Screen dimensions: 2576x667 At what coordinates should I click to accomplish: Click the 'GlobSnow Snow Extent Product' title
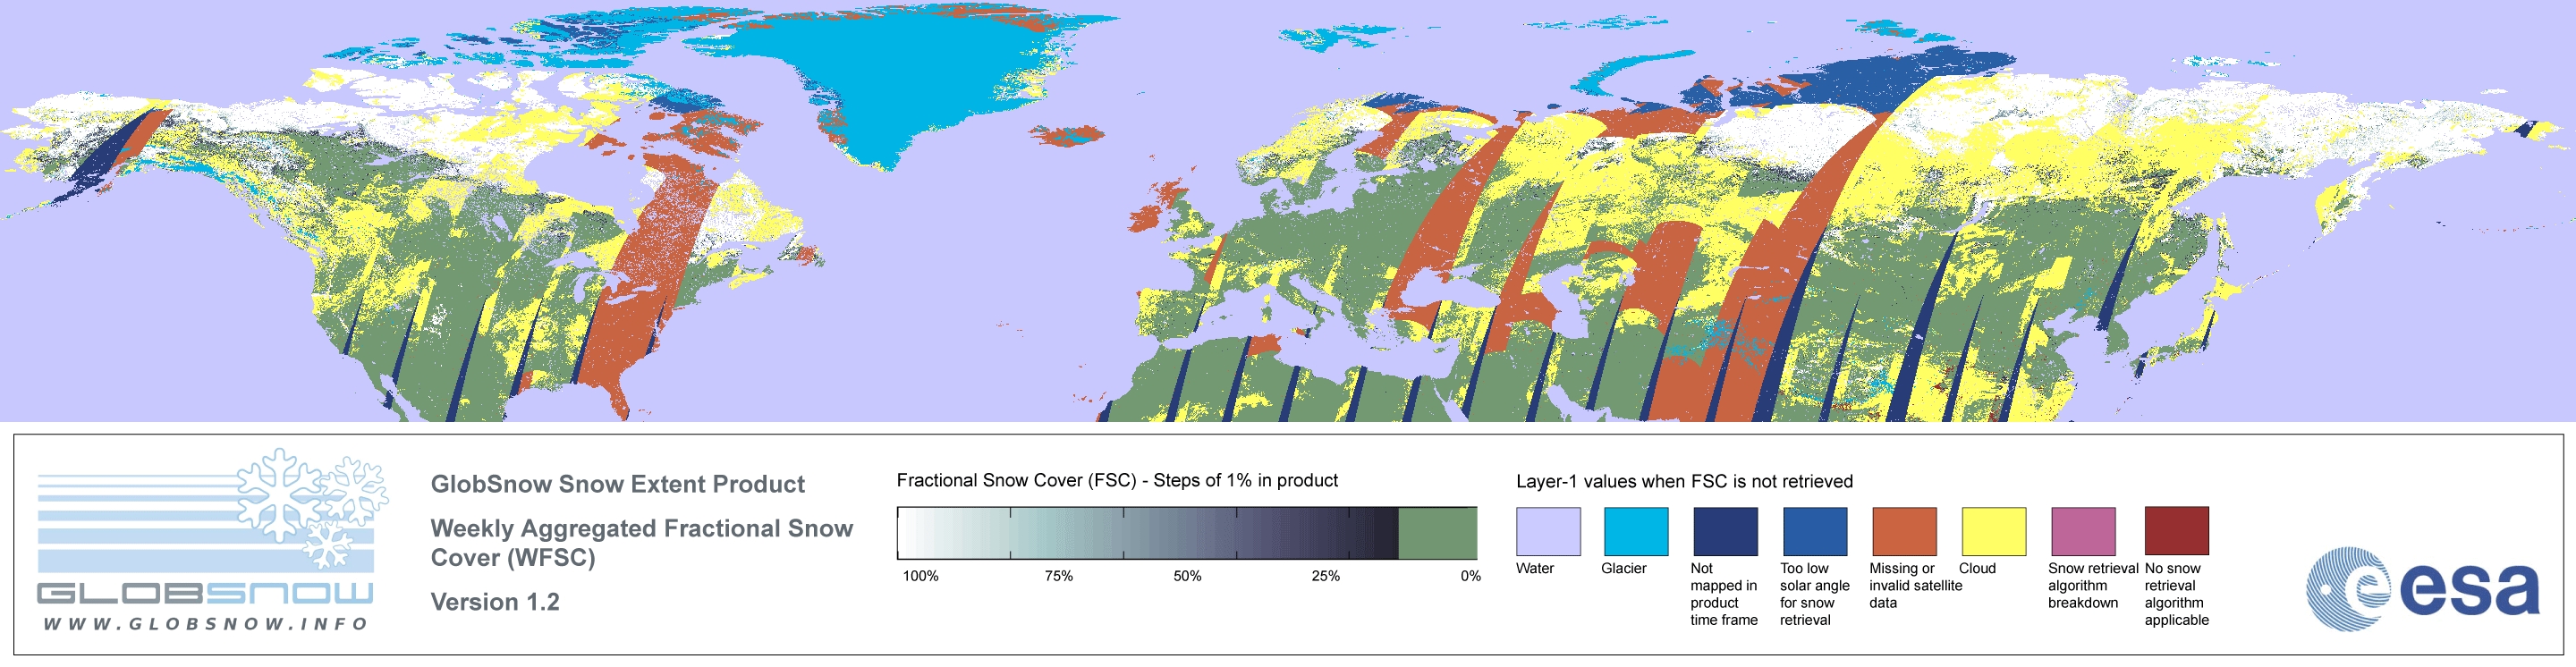click(617, 484)
